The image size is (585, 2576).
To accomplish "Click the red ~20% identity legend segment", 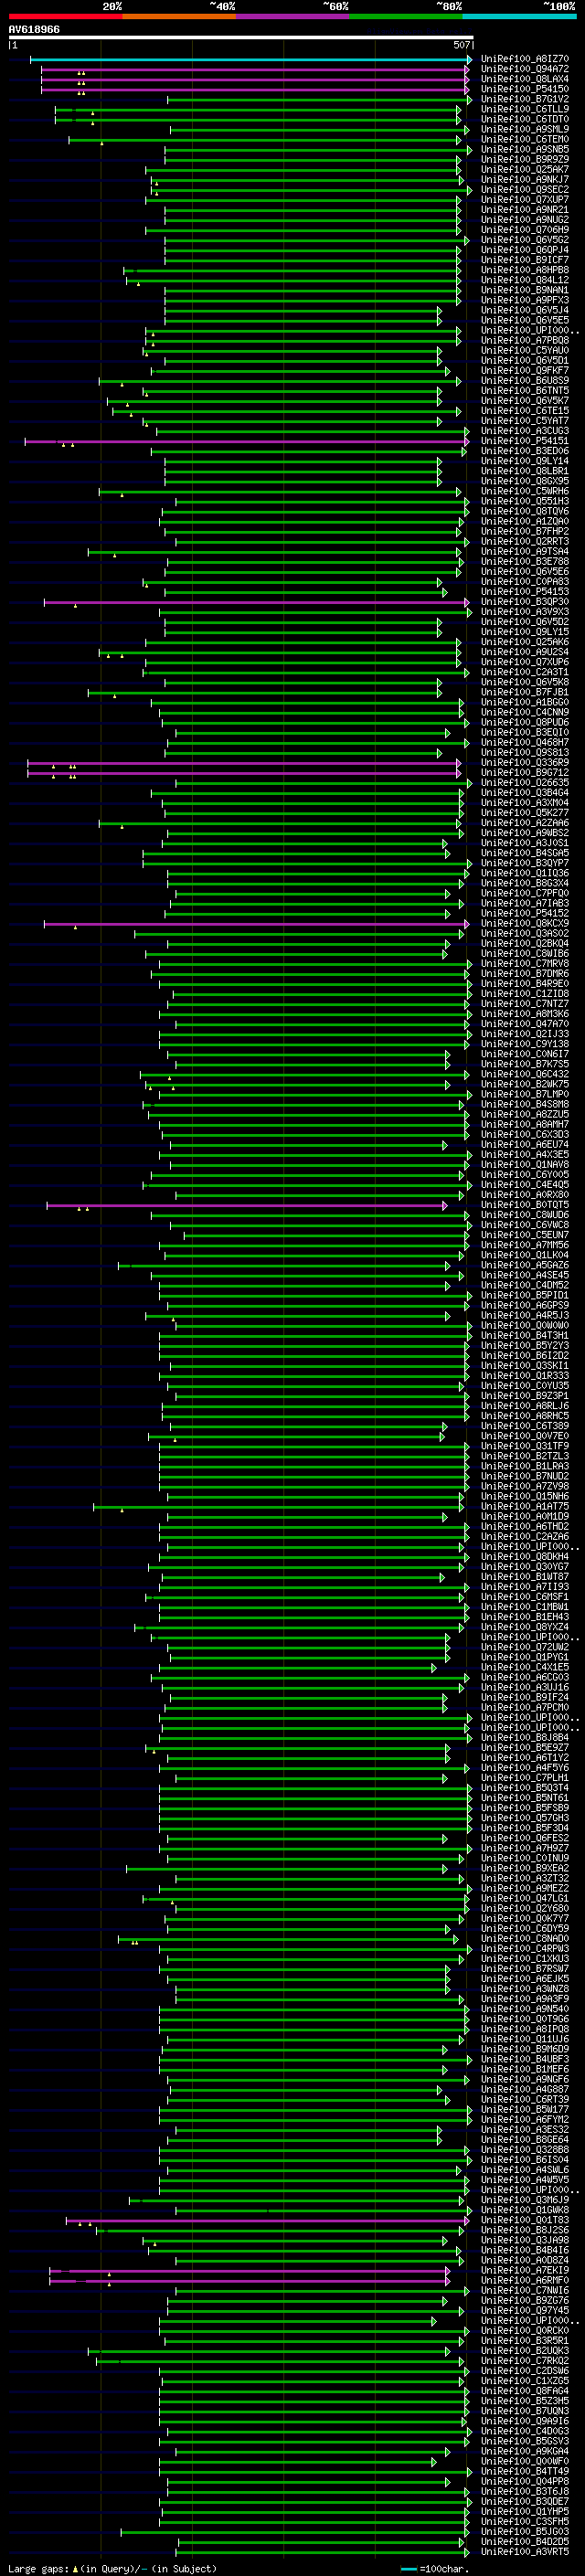I will pos(65,16).
